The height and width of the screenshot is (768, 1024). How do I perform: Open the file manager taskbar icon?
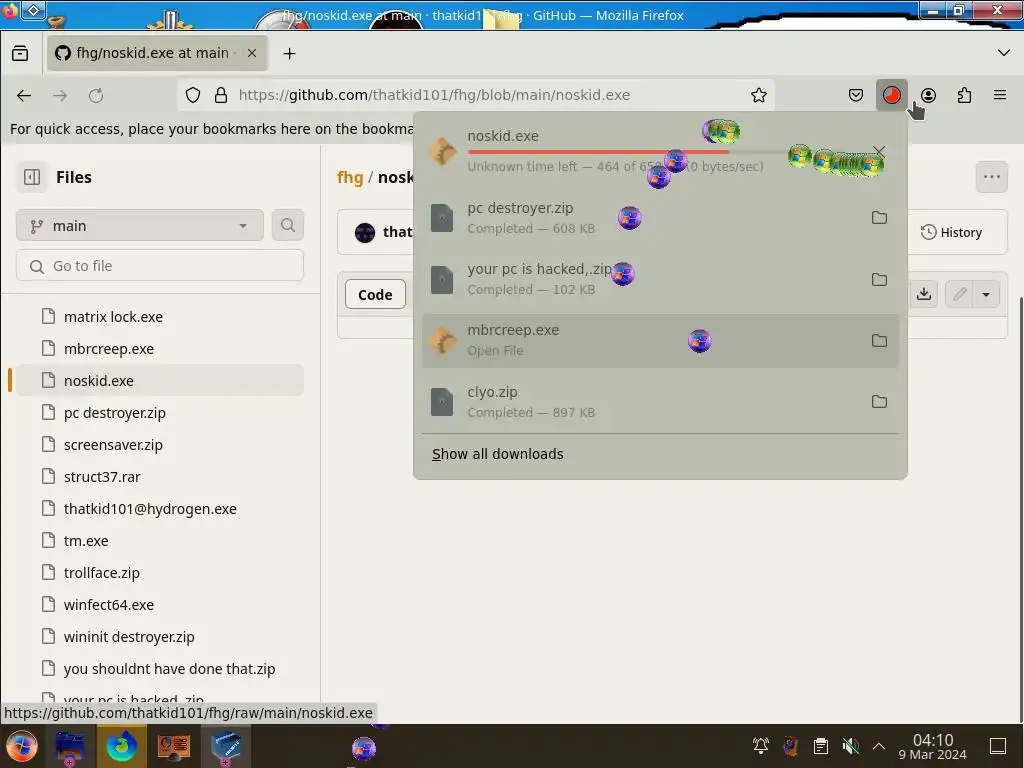click(x=70, y=746)
